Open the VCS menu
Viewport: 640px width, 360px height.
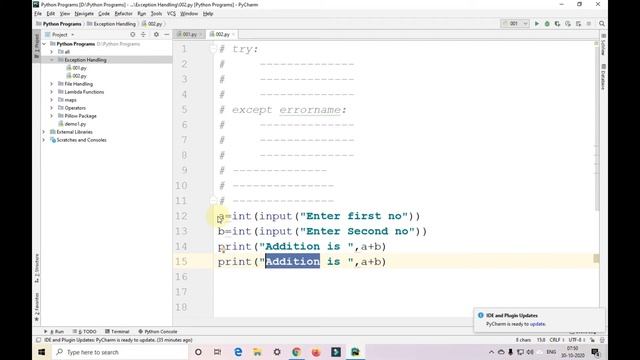click(171, 13)
